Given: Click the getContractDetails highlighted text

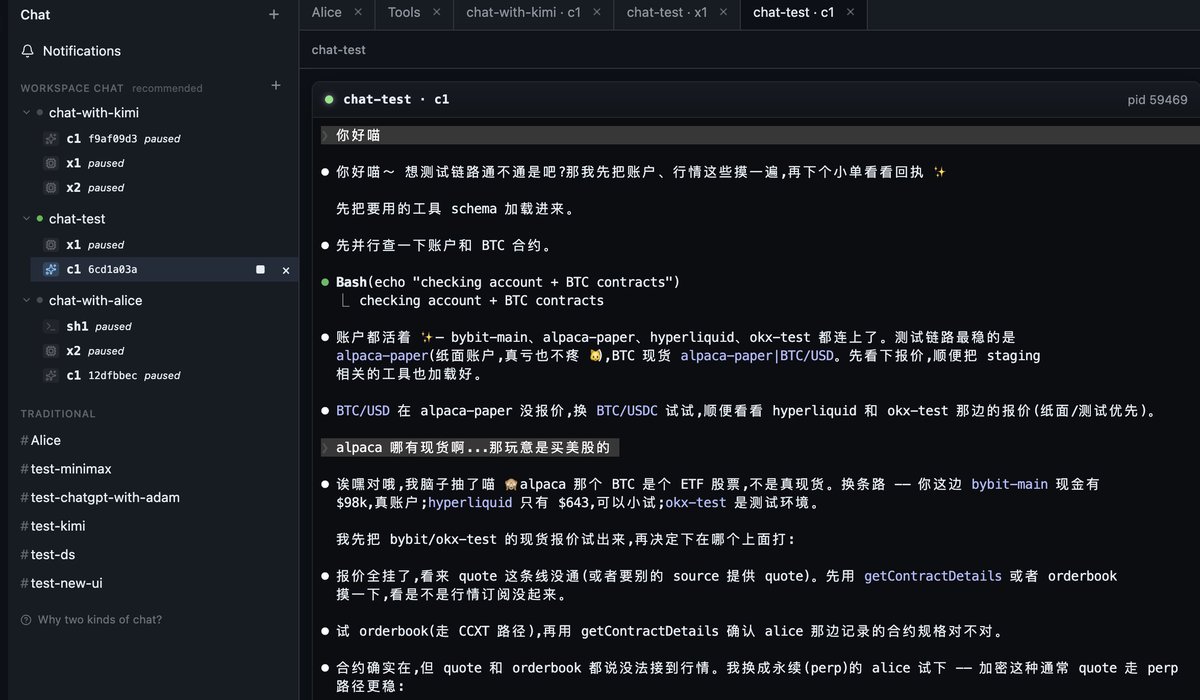Looking at the screenshot, I should (933, 576).
